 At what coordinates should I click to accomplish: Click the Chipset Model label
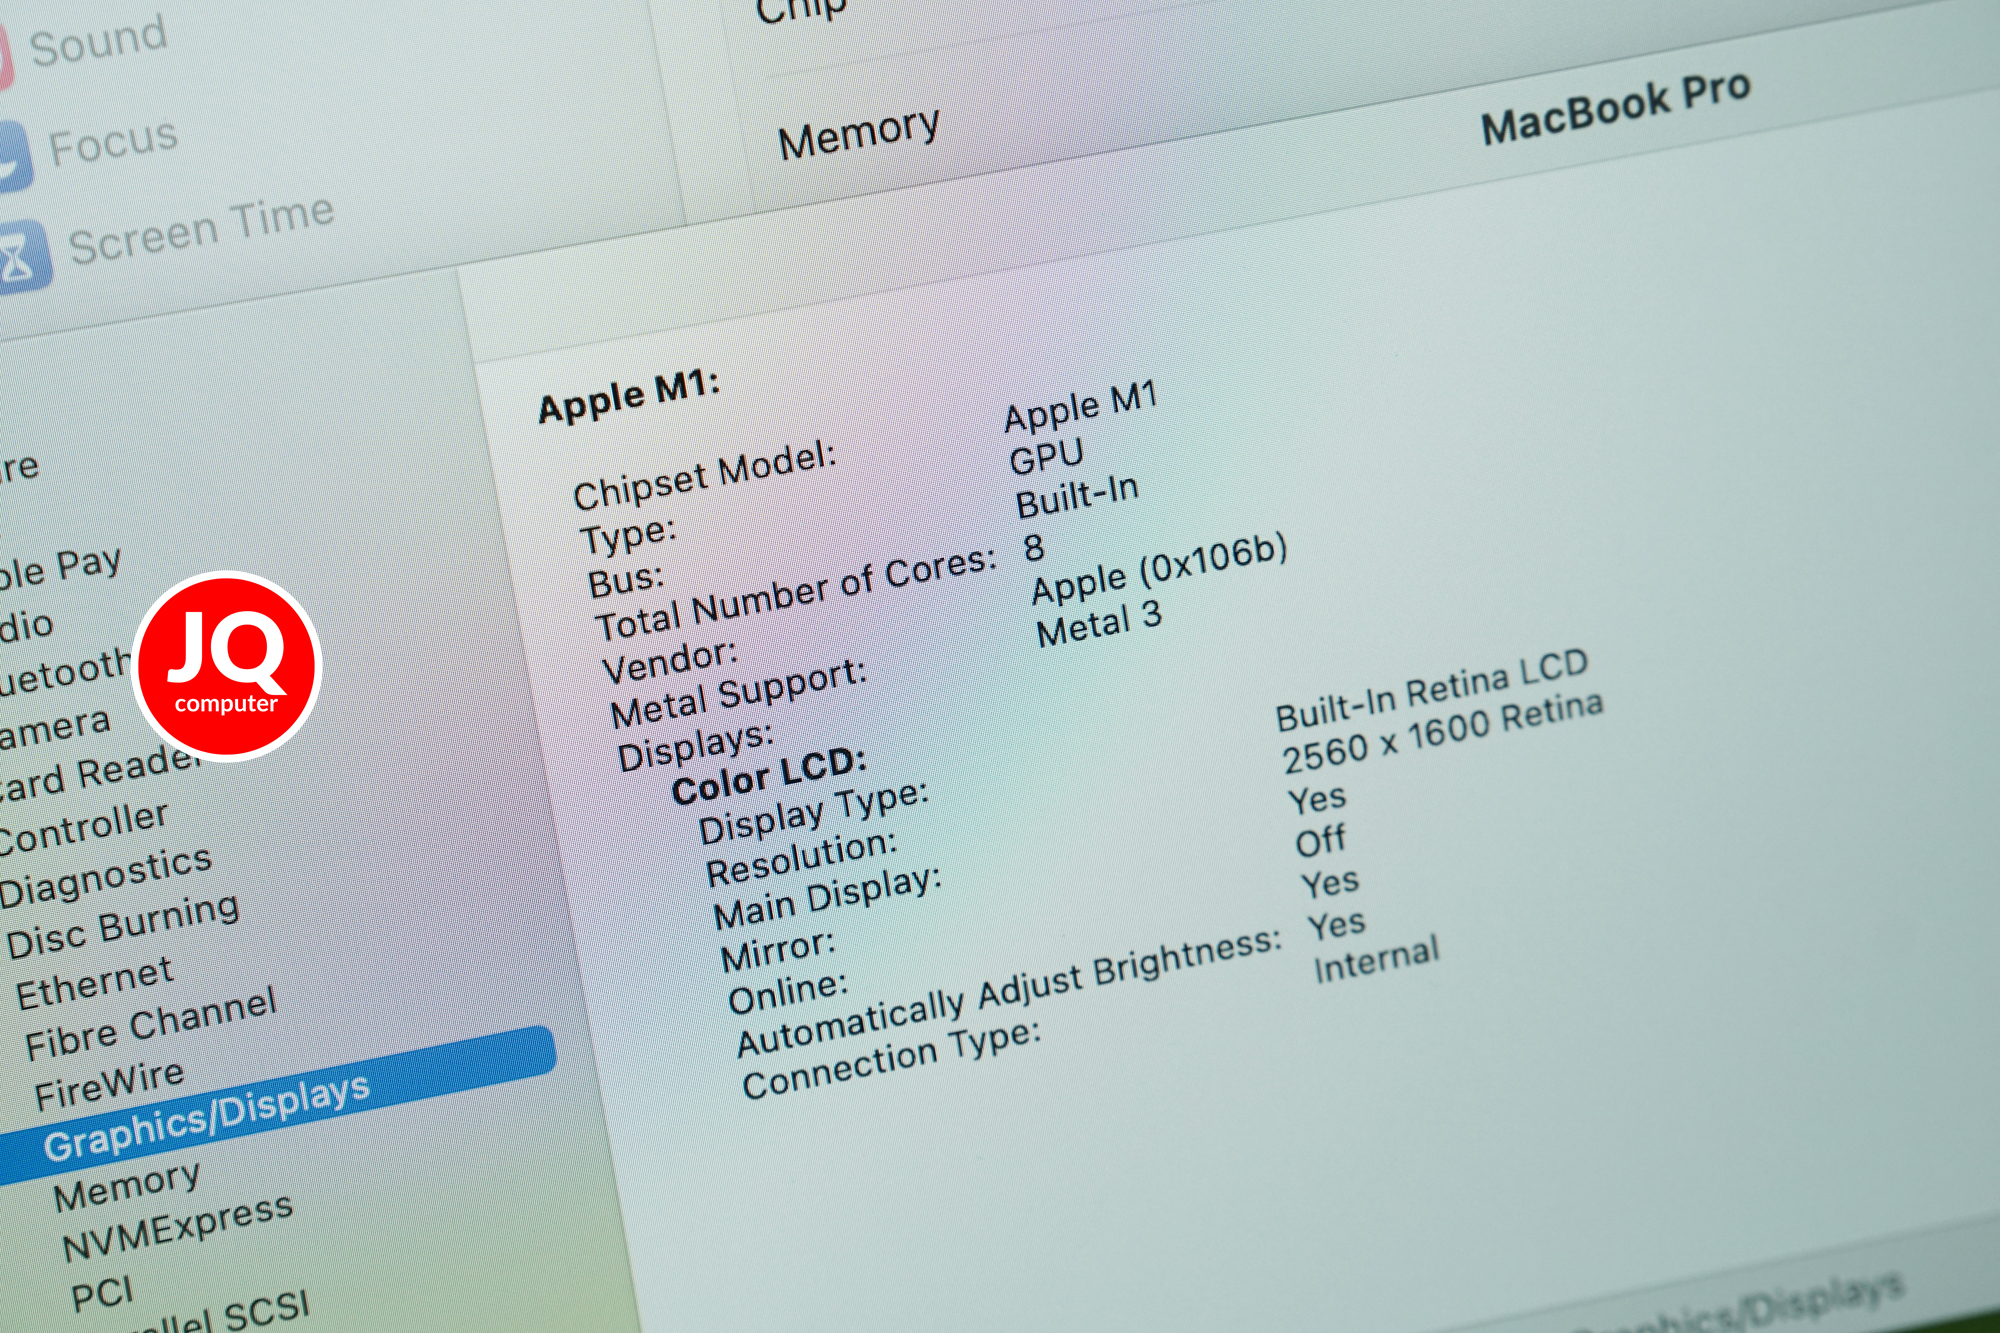704,474
